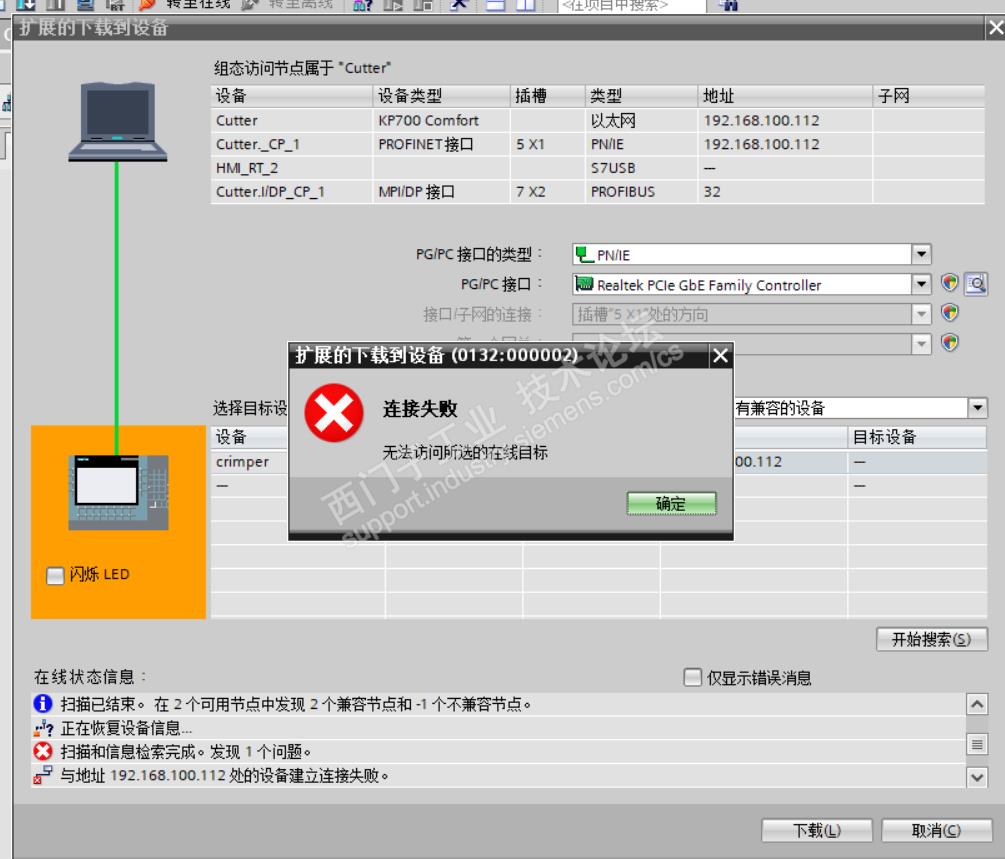
Task: Select the PROFINET接口 cell
Action: pyautogui.click(x=441, y=144)
